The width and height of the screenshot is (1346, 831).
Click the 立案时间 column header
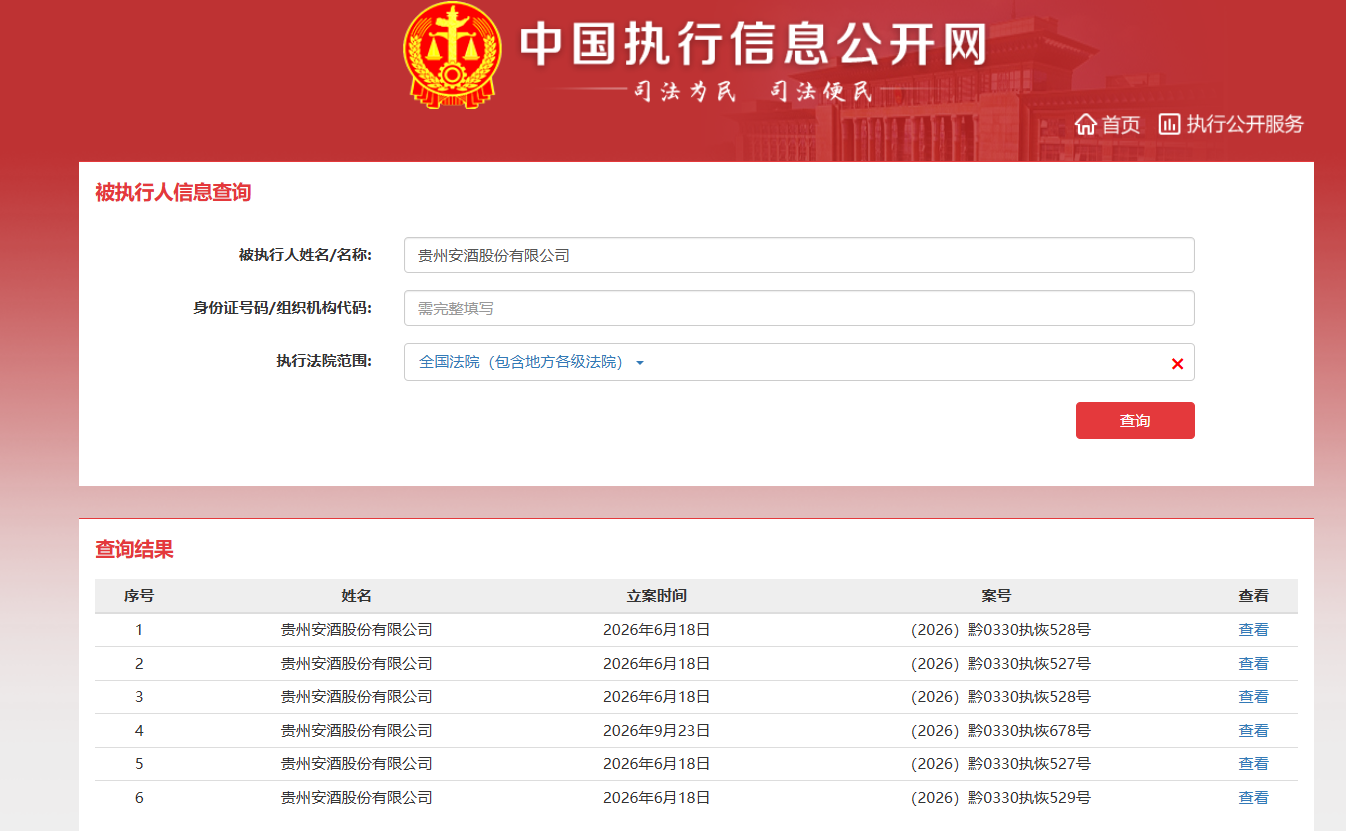point(657,596)
